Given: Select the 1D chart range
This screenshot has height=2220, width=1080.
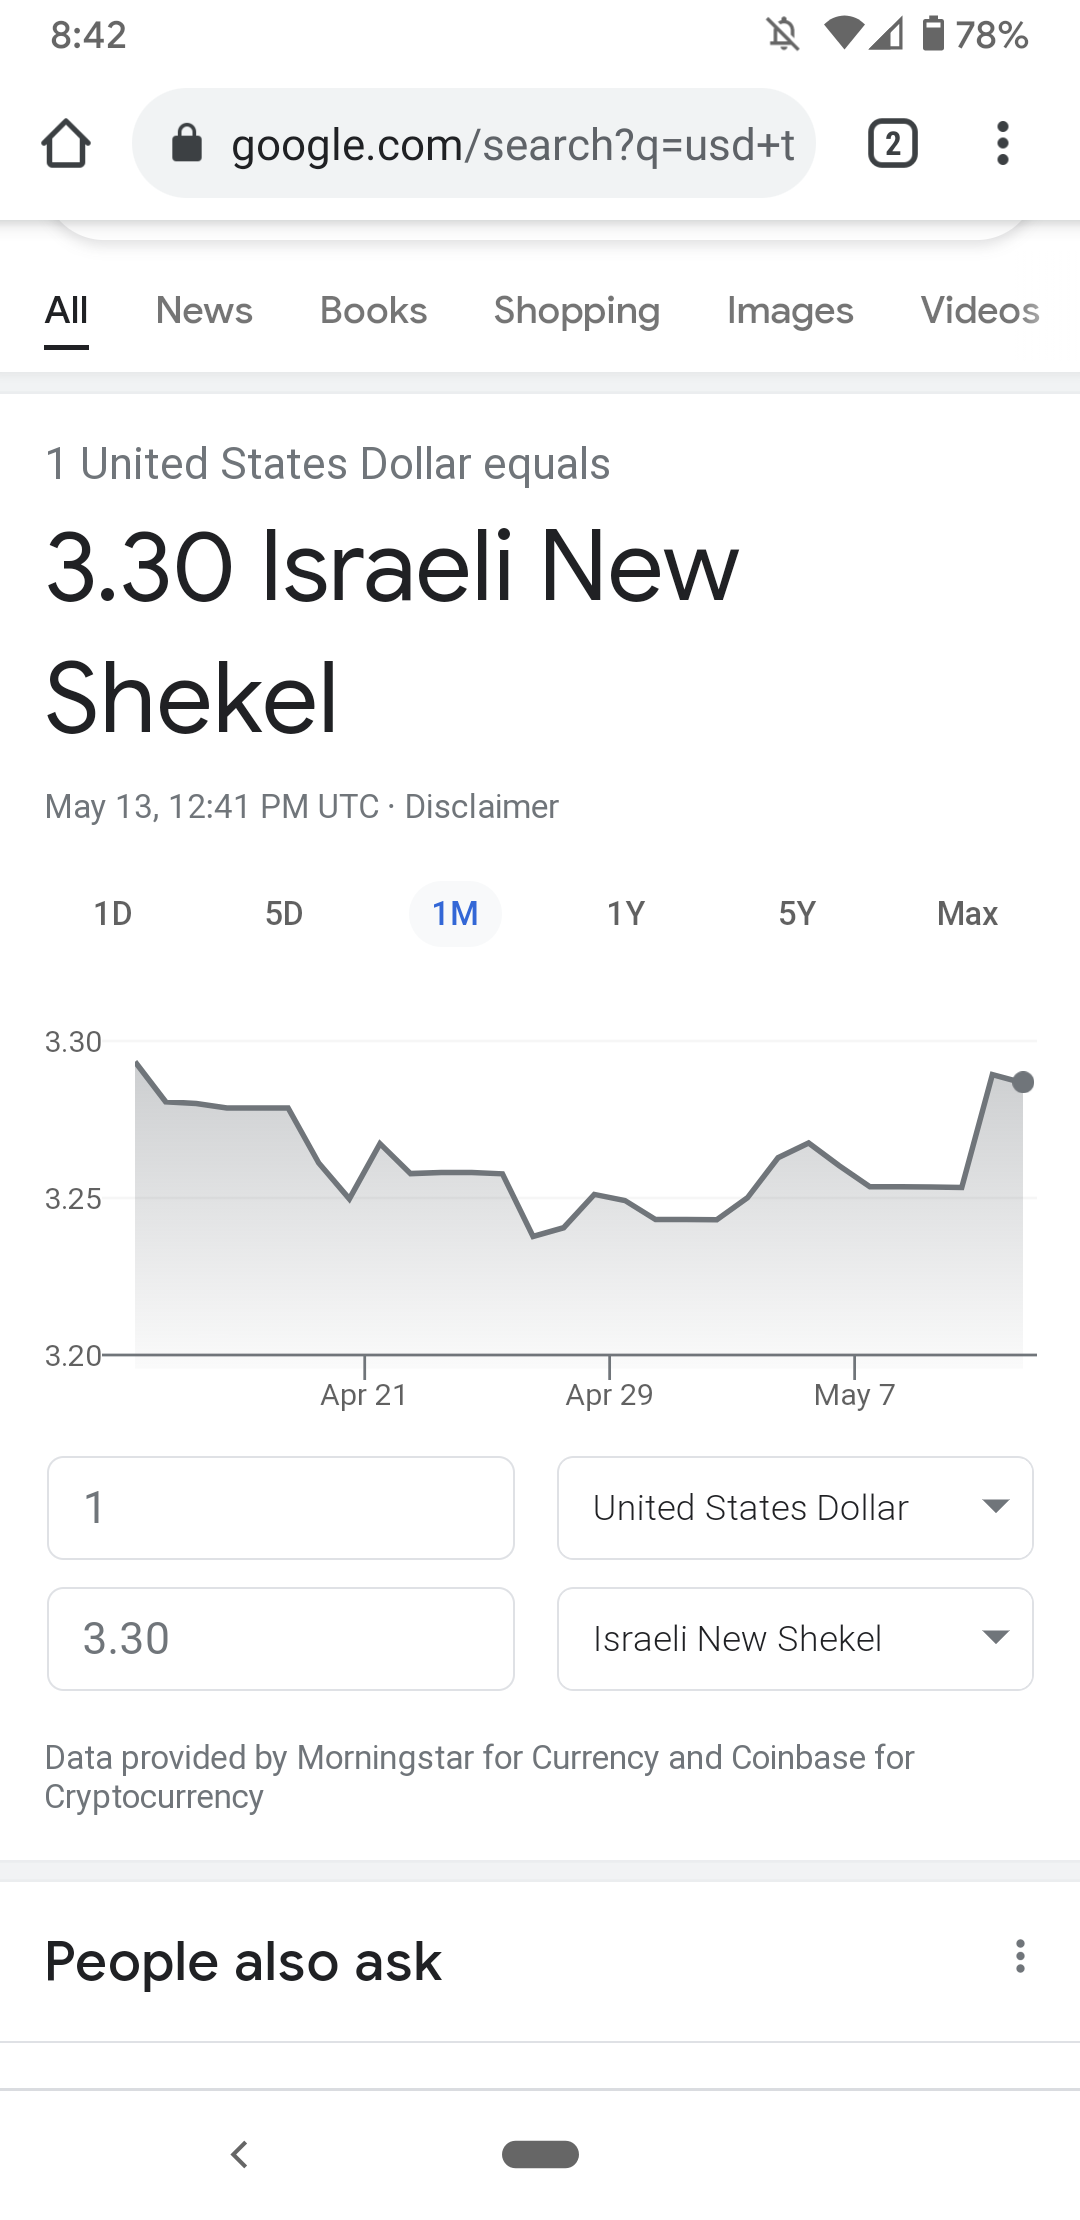Looking at the screenshot, I should pos(113,914).
